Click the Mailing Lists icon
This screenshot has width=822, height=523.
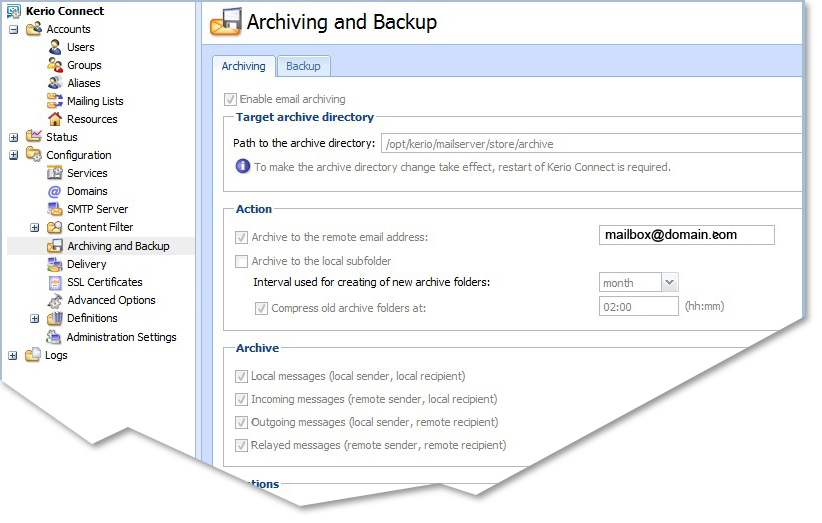point(55,101)
